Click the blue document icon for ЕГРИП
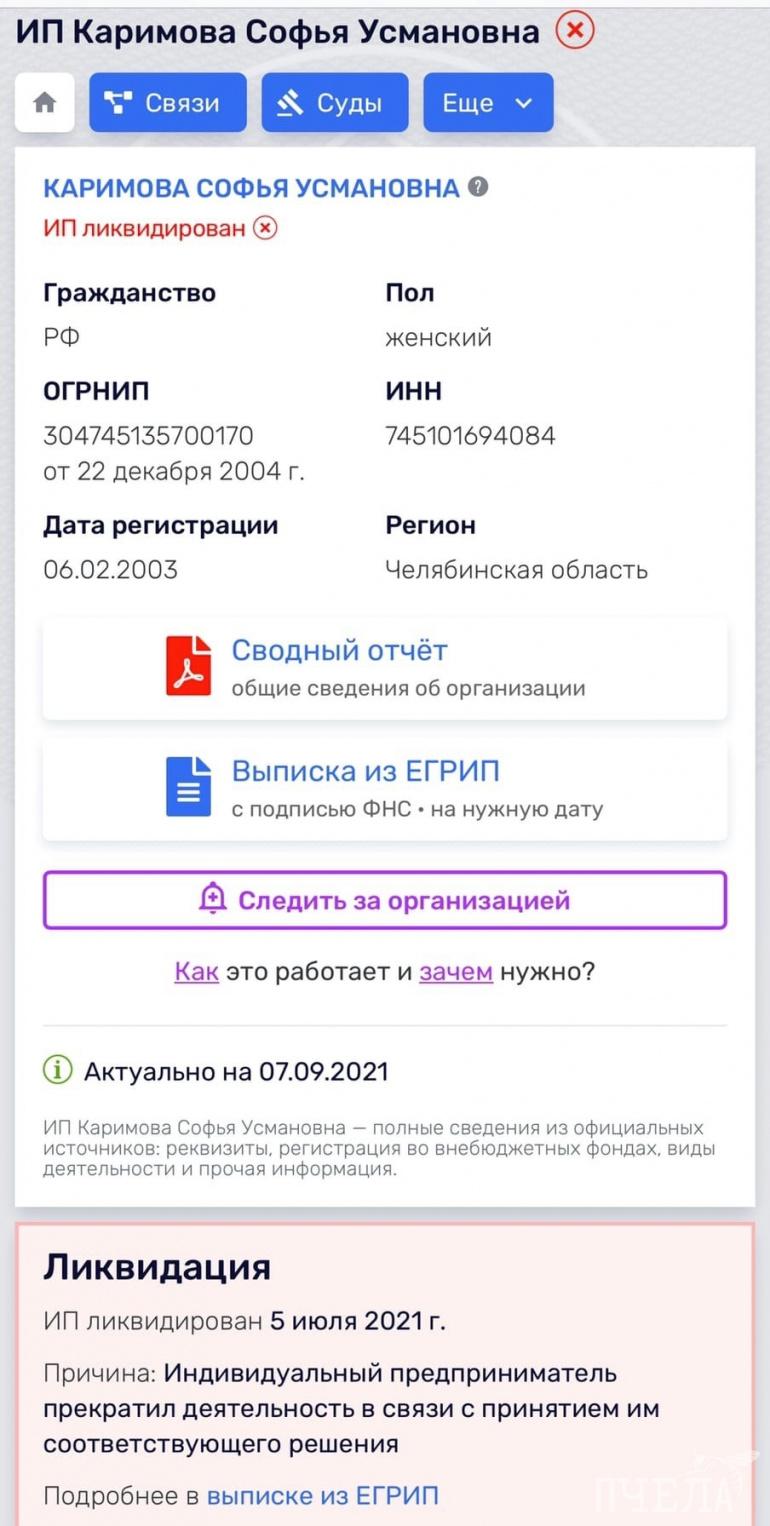 (188, 787)
